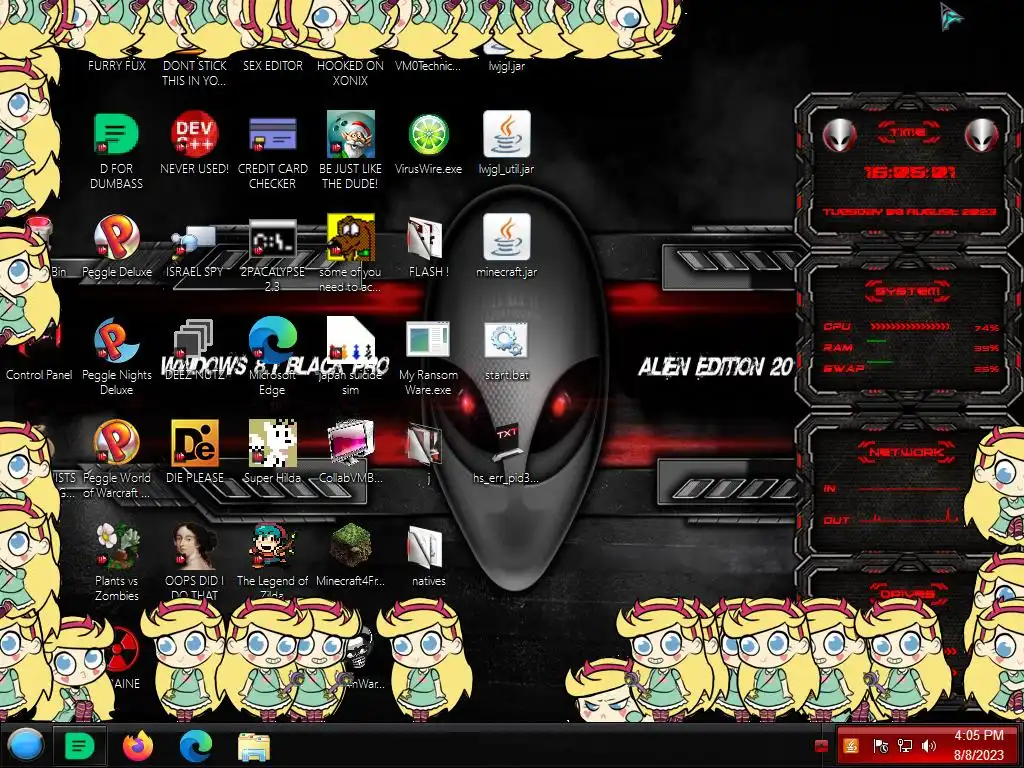This screenshot has height=768, width=1024.
Task: Click the NETWORK widget OUT graph
Action: pos(909,516)
